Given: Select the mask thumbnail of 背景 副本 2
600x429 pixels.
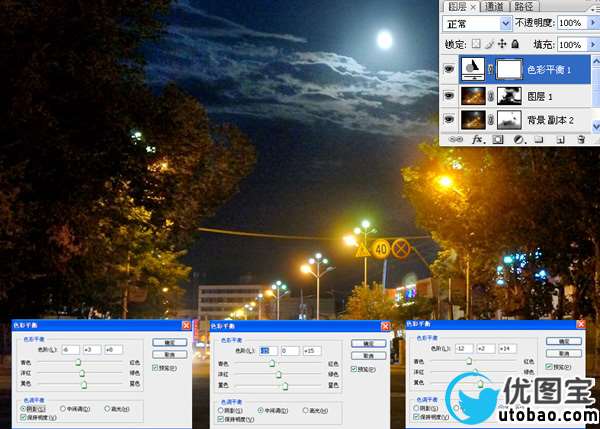Looking at the screenshot, I should (x=509, y=120).
